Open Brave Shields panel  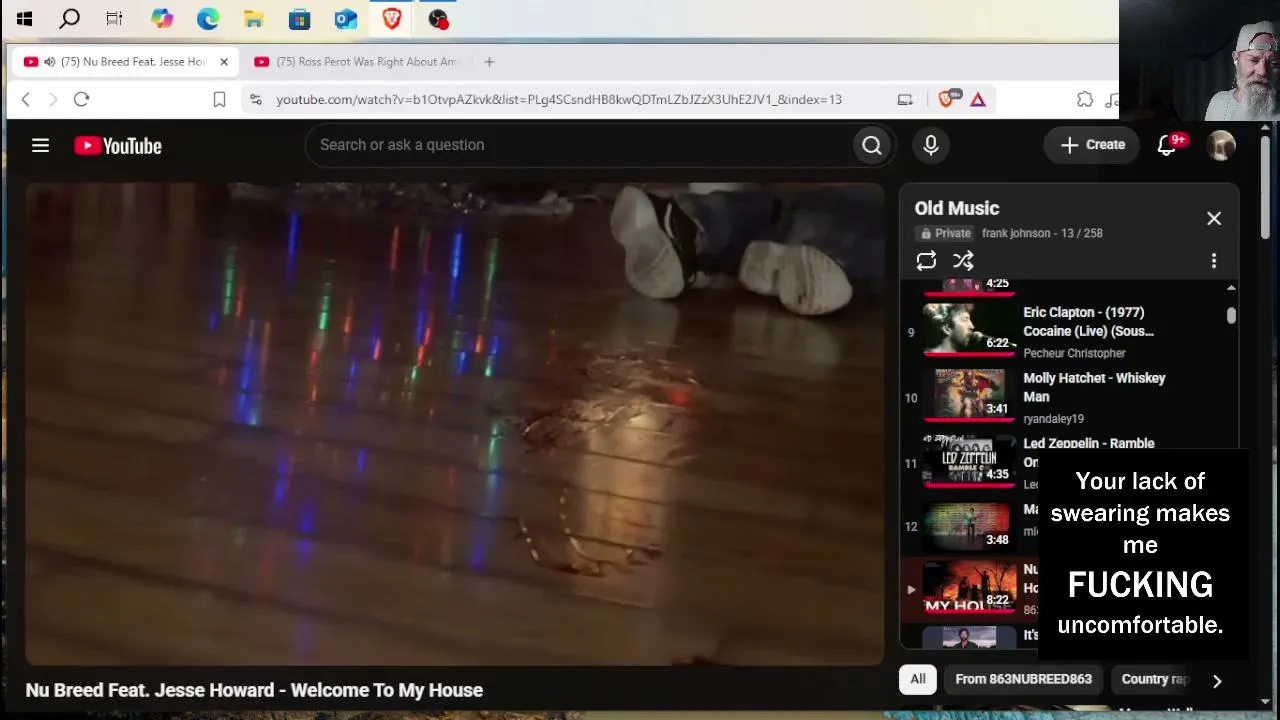click(x=946, y=98)
